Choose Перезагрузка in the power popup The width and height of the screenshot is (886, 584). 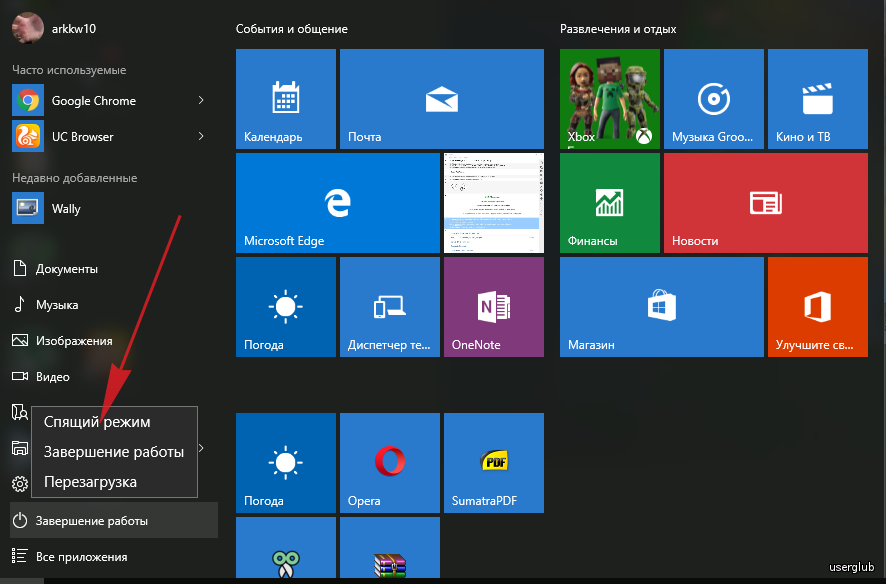[x=114, y=482]
